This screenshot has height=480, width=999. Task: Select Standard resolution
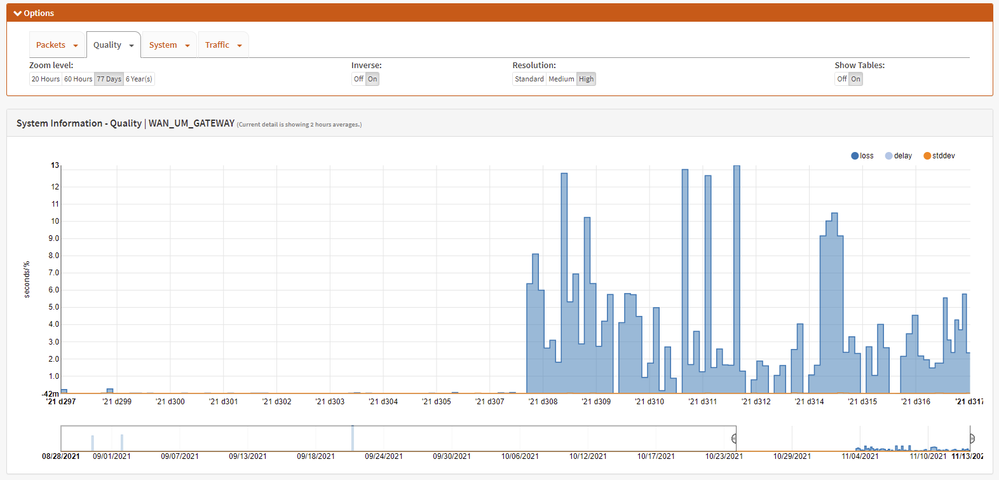coord(529,79)
